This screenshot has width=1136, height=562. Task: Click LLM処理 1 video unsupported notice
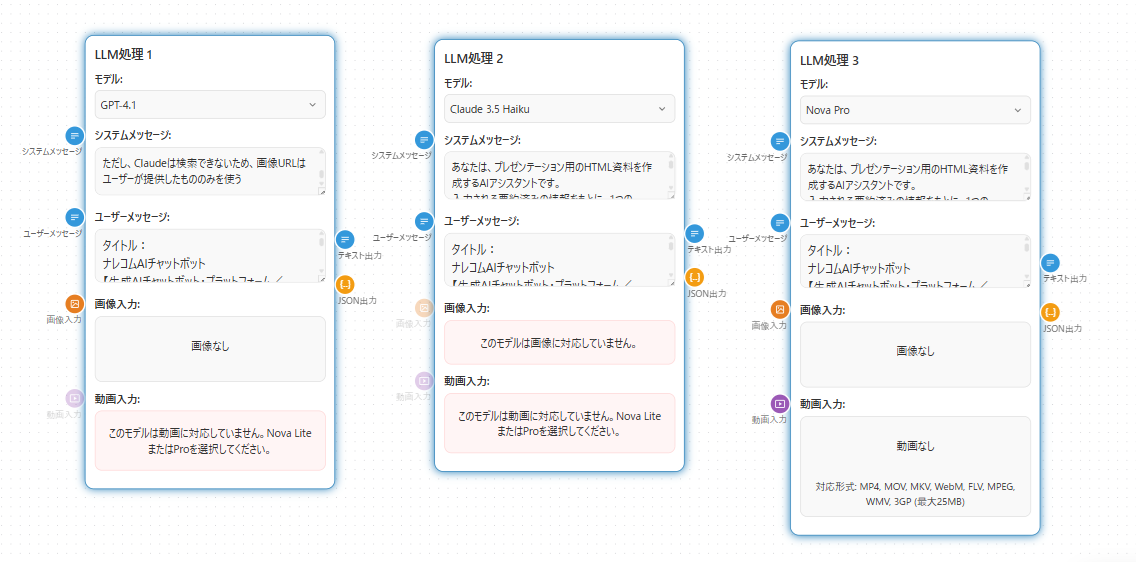tap(210, 441)
